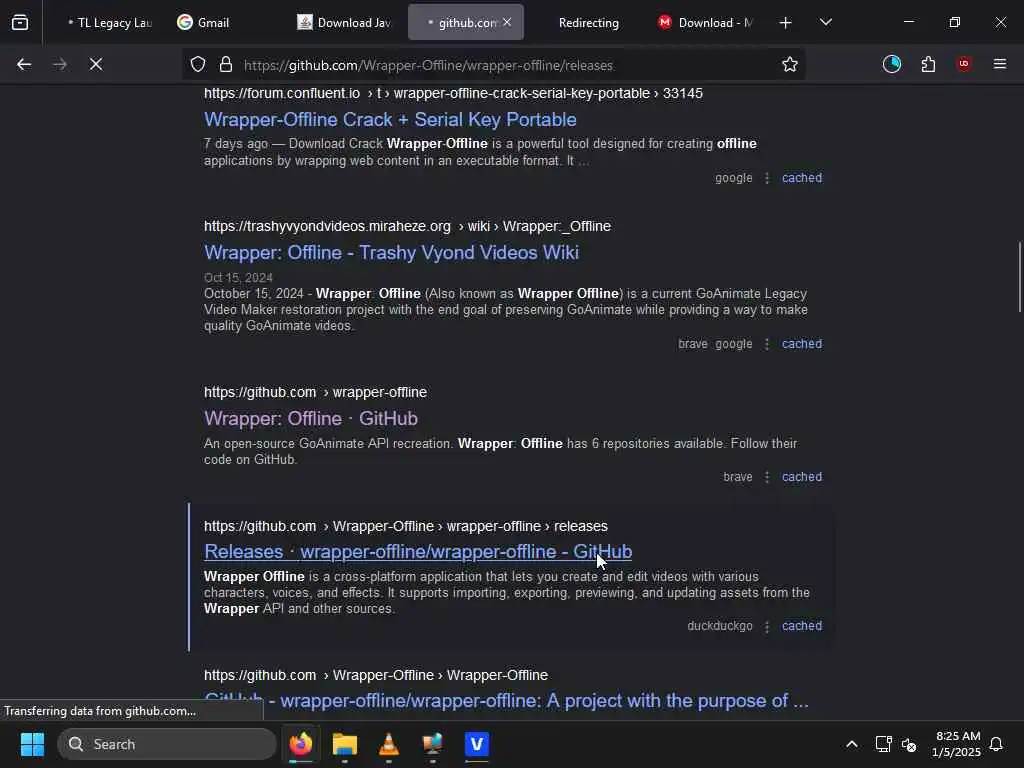Click the taskbar Search box
The image size is (1024, 768).
click(167, 744)
